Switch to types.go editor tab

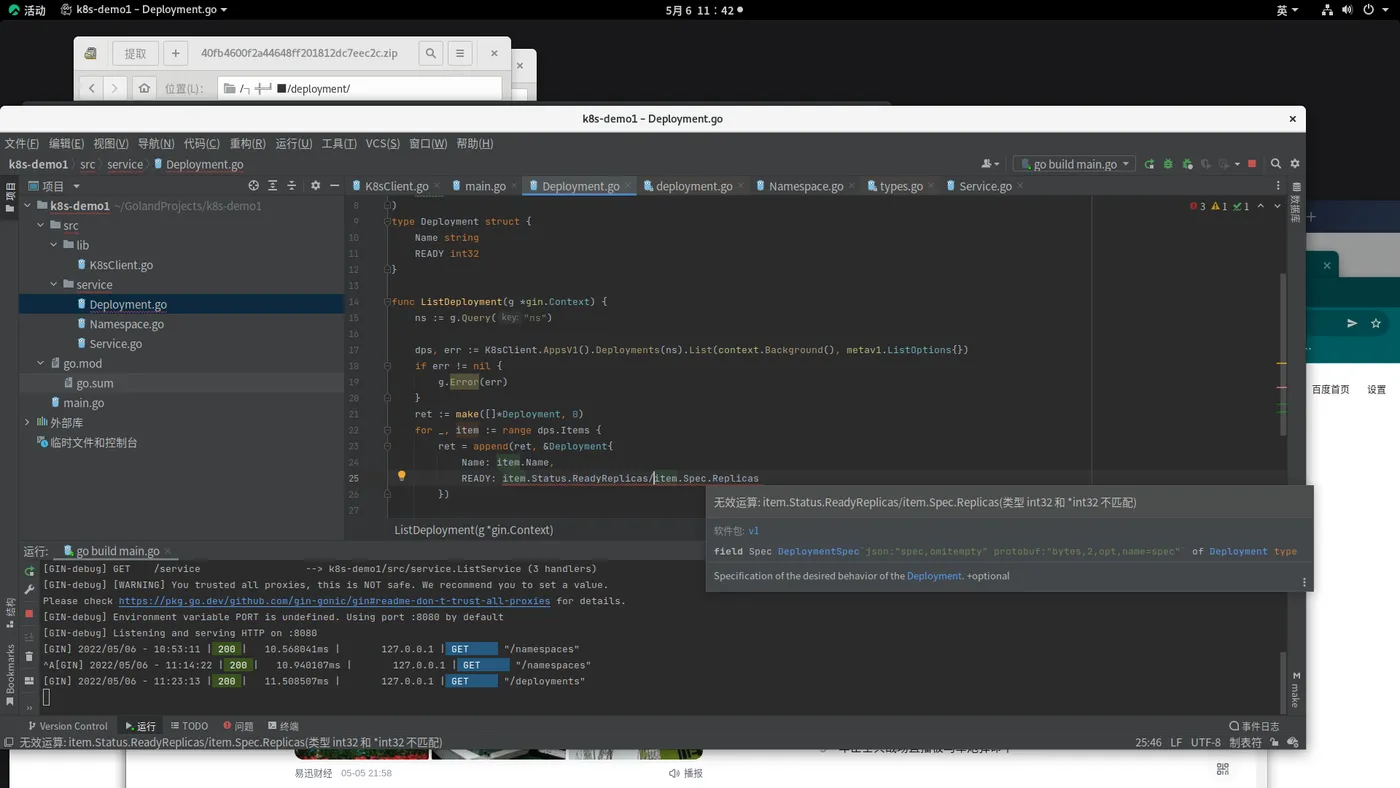(901, 186)
